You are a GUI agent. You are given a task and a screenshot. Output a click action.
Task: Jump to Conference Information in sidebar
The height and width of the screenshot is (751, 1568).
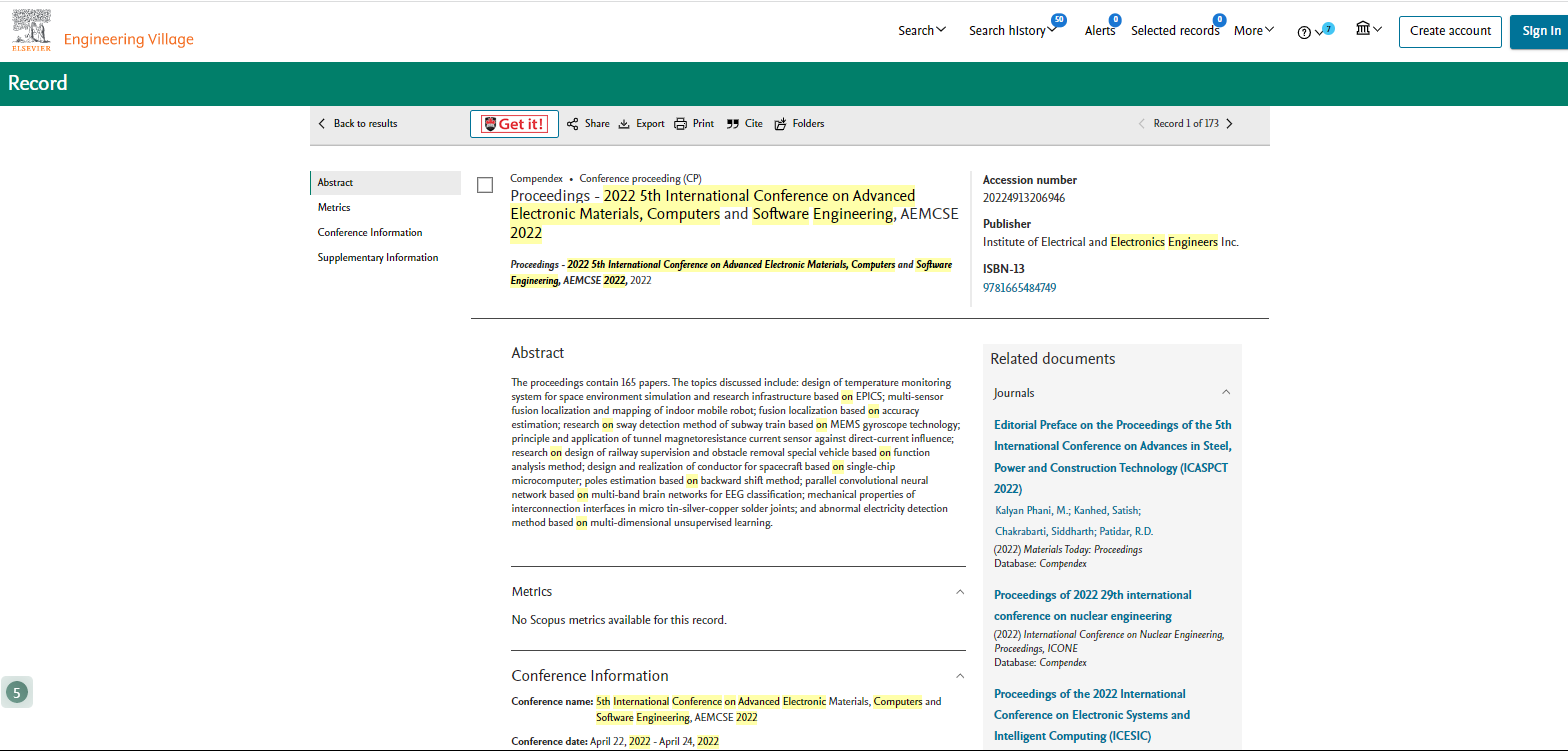[370, 233]
